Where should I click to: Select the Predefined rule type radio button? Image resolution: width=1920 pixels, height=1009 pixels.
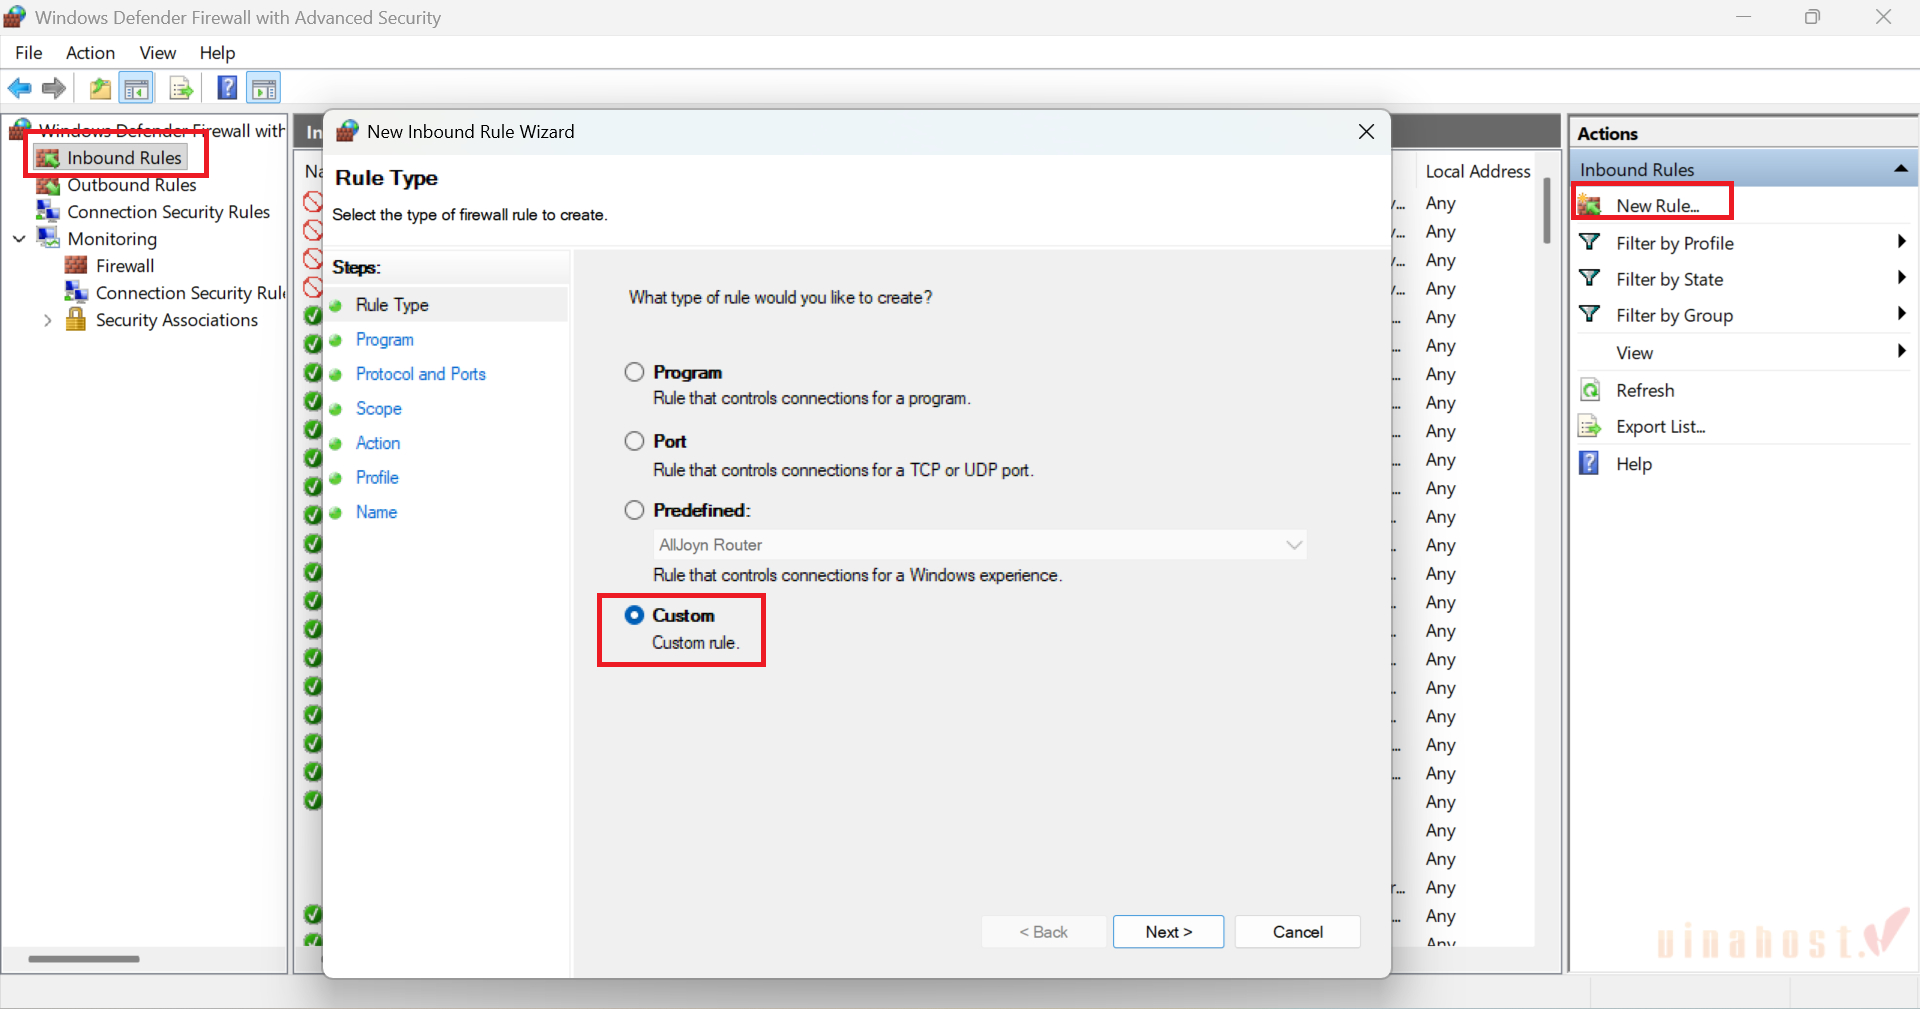[x=634, y=510]
